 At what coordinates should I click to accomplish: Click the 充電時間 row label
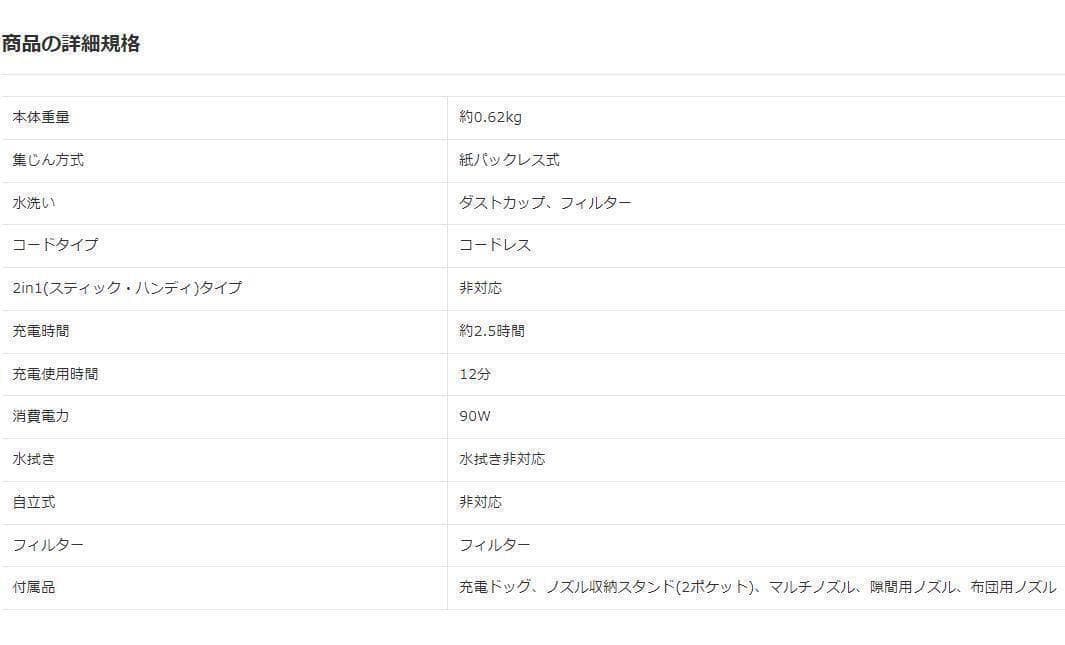point(41,331)
